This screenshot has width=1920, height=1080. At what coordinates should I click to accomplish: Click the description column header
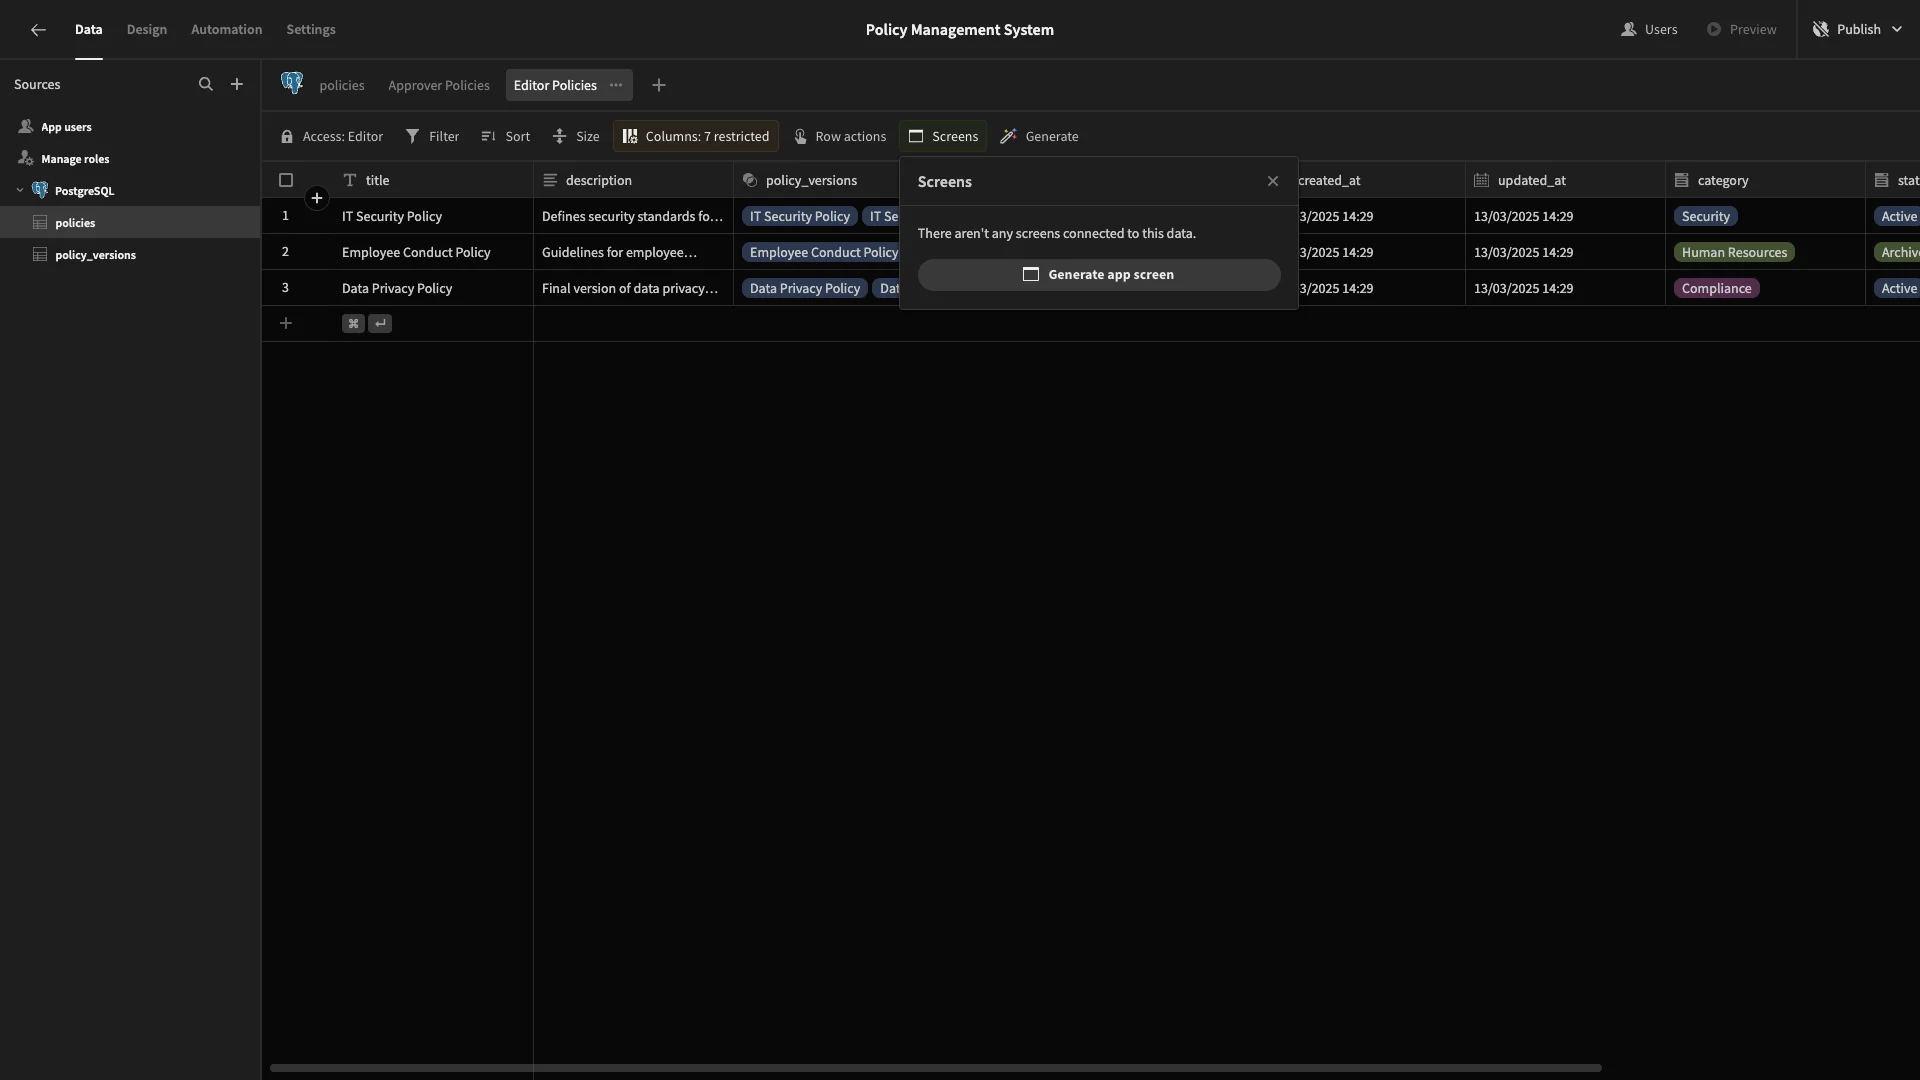tap(633, 180)
